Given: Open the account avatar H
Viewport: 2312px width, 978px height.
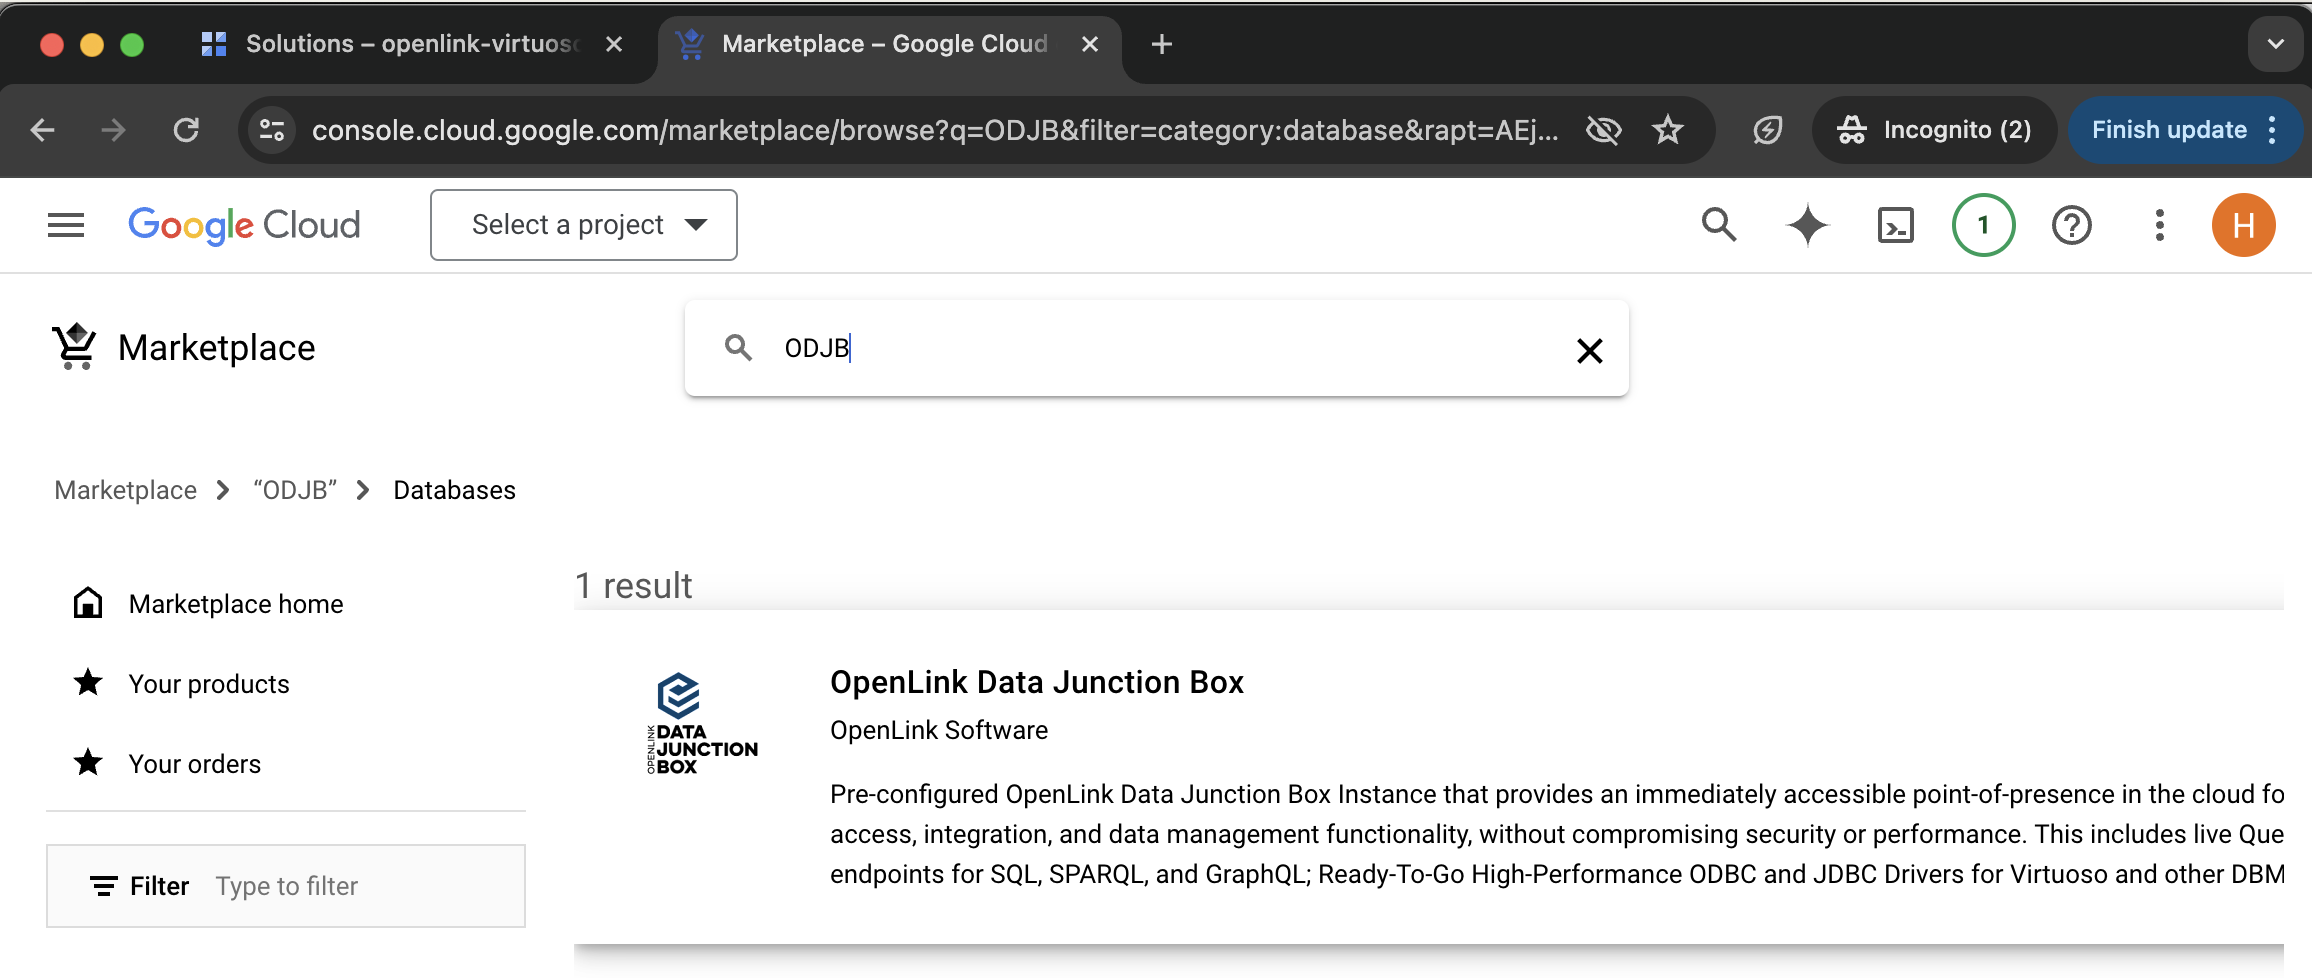Looking at the screenshot, I should coord(2243,225).
